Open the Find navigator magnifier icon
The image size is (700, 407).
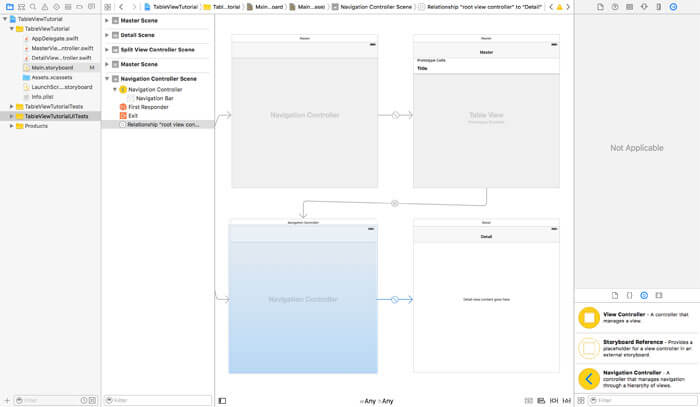tap(33, 7)
